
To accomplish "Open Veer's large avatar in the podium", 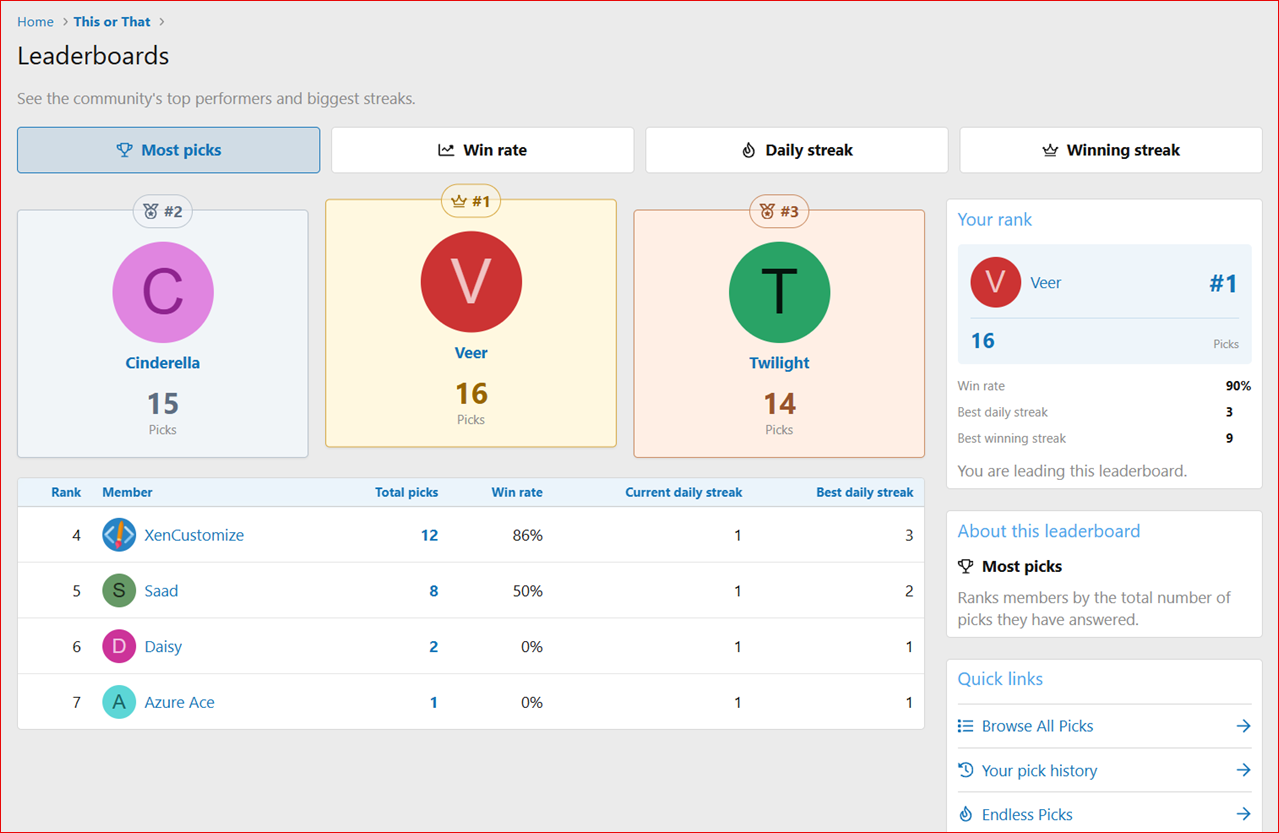I will tap(471, 282).
